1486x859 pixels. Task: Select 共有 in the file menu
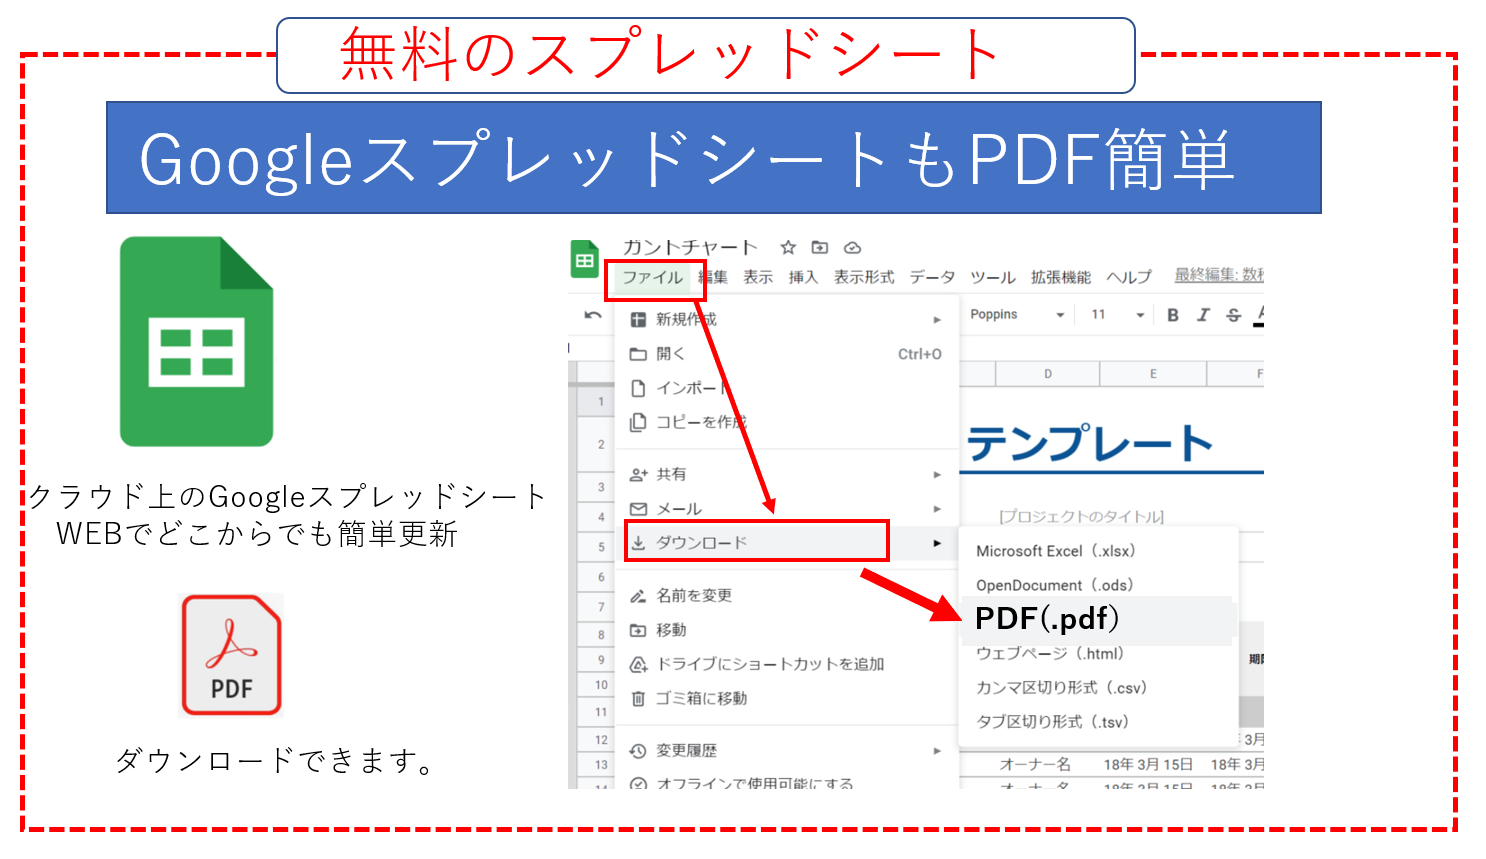pyautogui.click(x=787, y=474)
